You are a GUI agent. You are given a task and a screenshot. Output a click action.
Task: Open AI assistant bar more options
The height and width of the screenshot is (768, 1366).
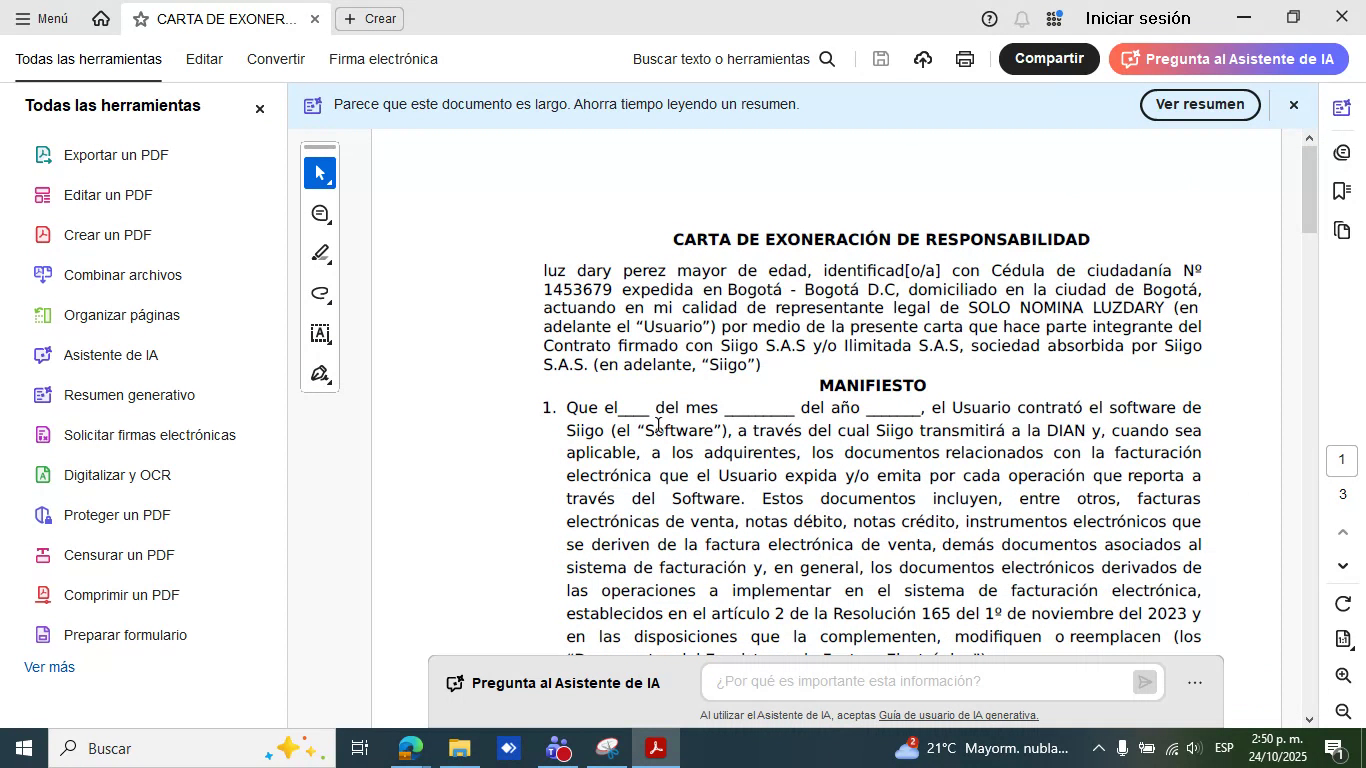1195,683
